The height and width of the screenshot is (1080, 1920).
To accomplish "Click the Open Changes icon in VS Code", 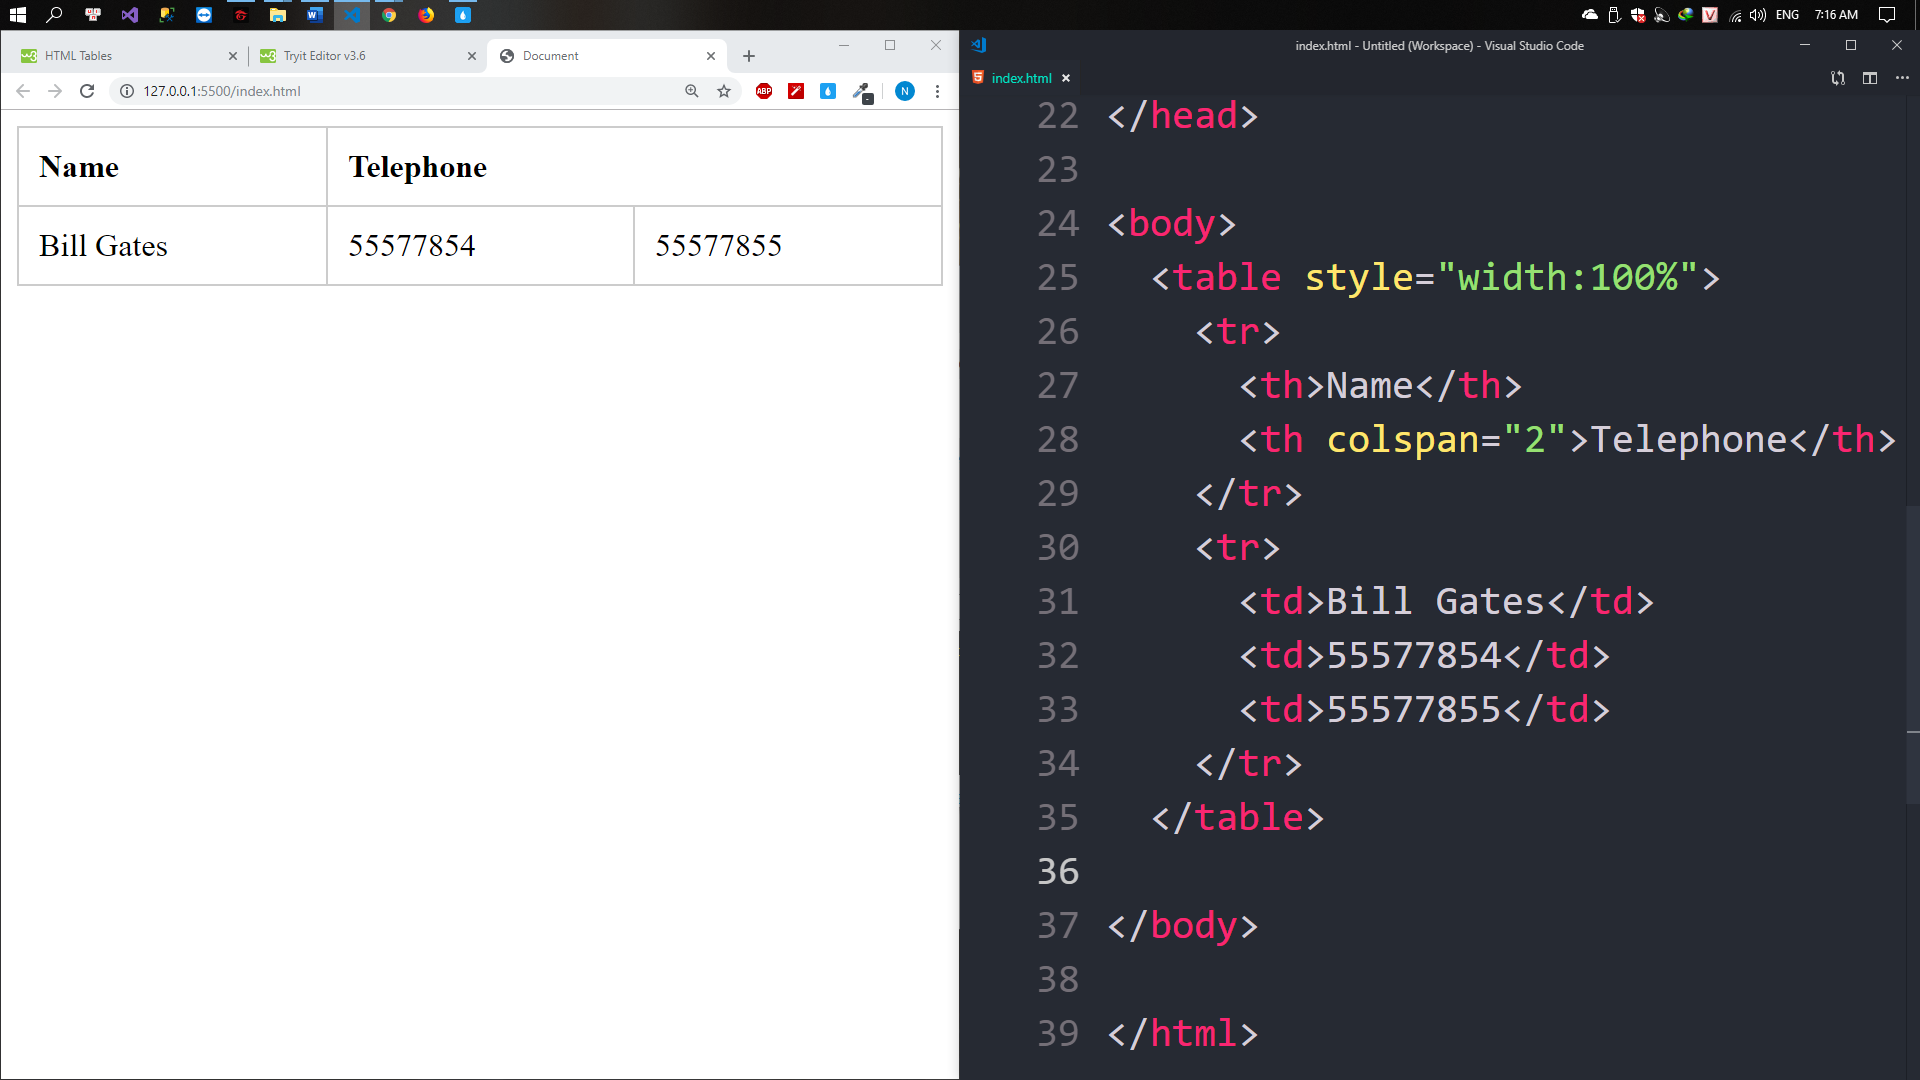I will pyautogui.click(x=1838, y=78).
